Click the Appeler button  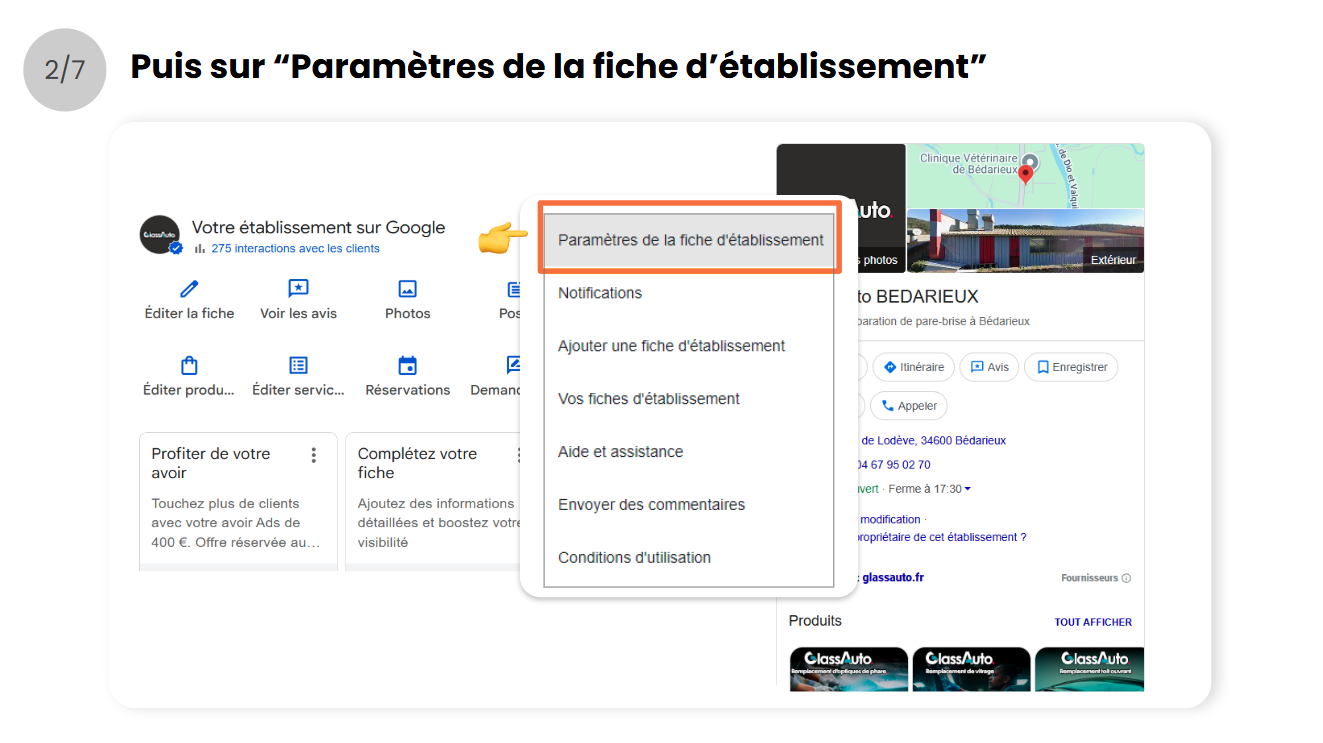coord(909,406)
